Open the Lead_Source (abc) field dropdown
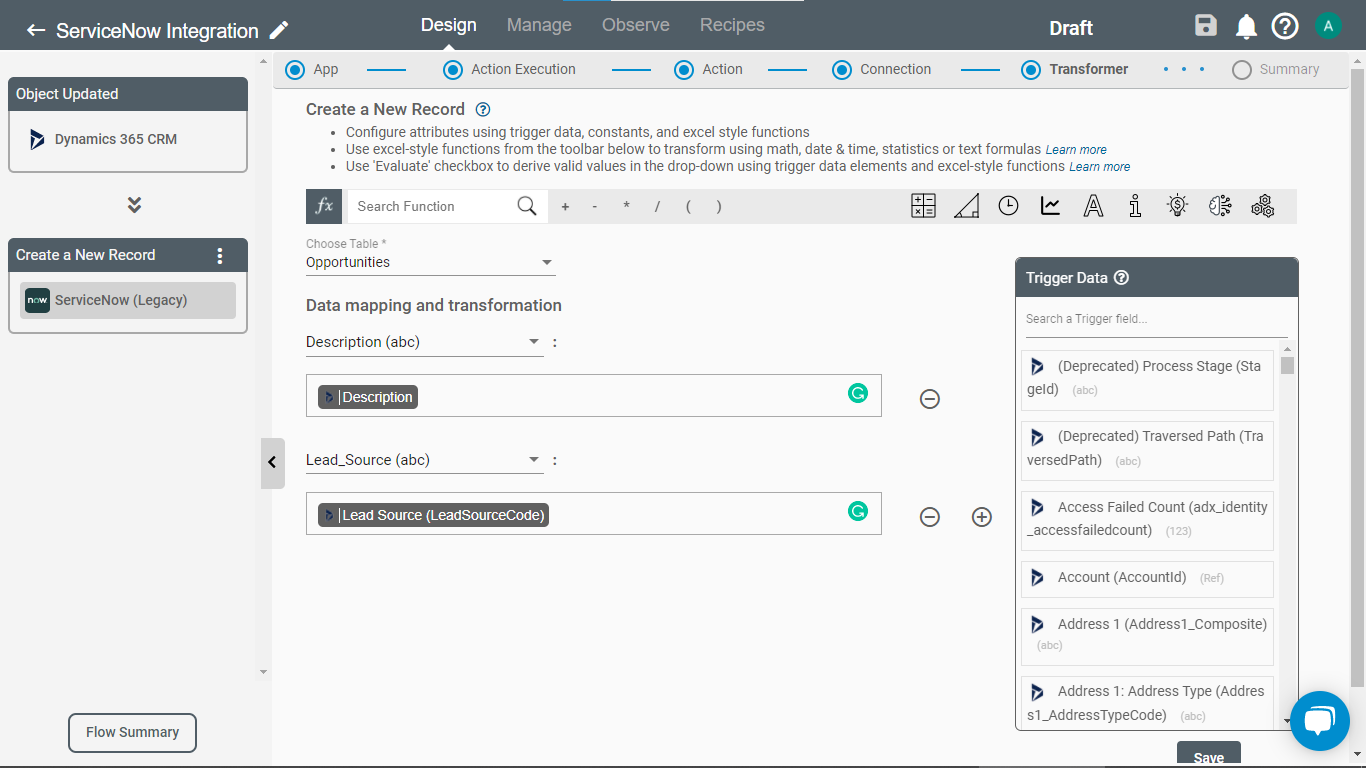This screenshot has width=1366, height=768. (x=425, y=461)
